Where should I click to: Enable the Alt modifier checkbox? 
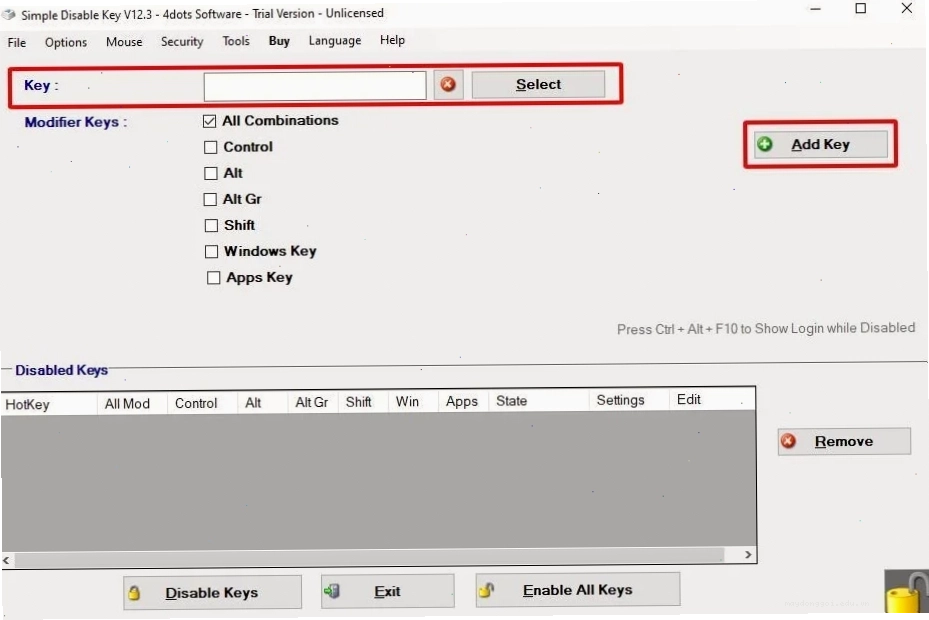pos(210,173)
